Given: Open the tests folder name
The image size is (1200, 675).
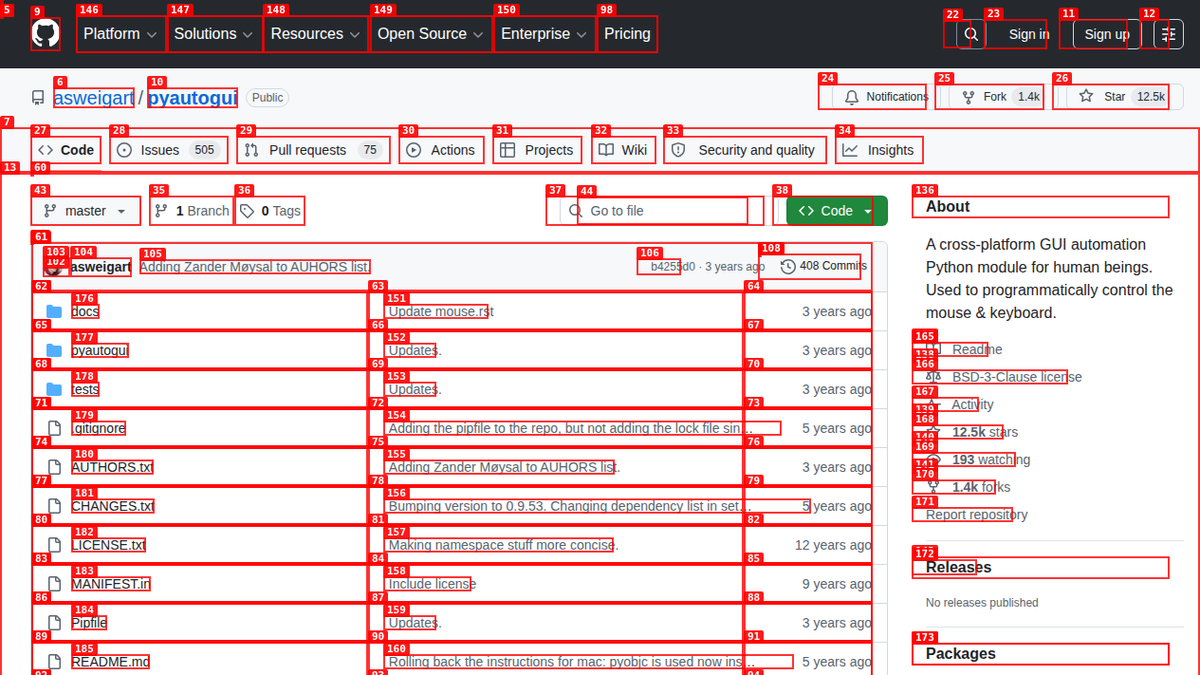Looking at the screenshot, I should click(85, 390).
